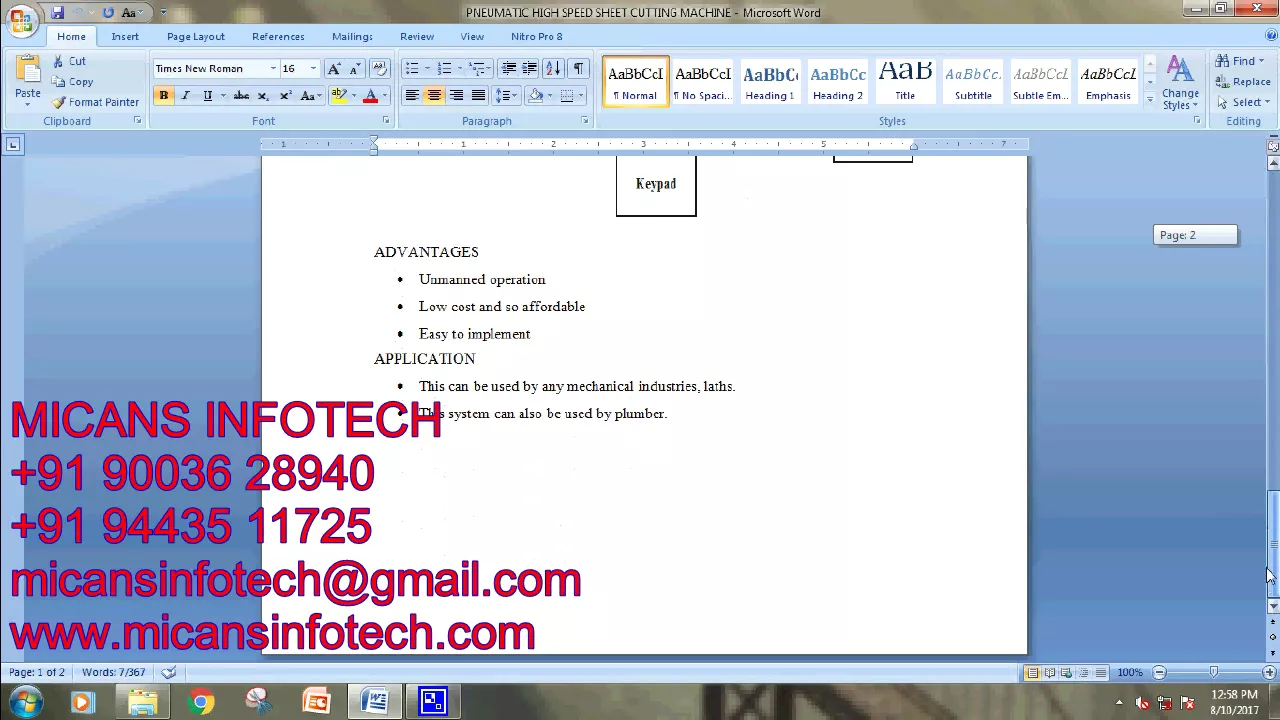Open the Change Case dropdown
Viewport: 1280px width, 720px height.
pyautogui.click(x=310, y=96)
